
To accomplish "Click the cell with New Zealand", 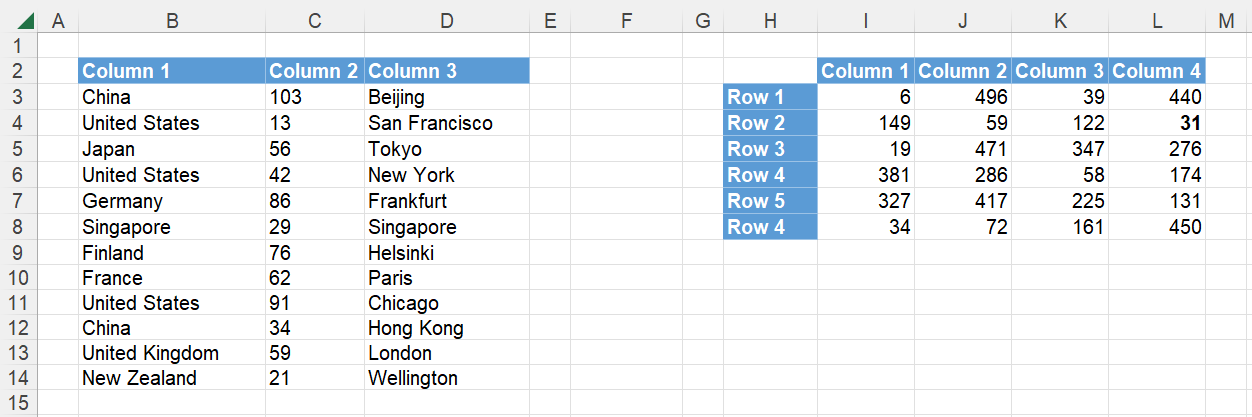I will click(x=171, y=378).
